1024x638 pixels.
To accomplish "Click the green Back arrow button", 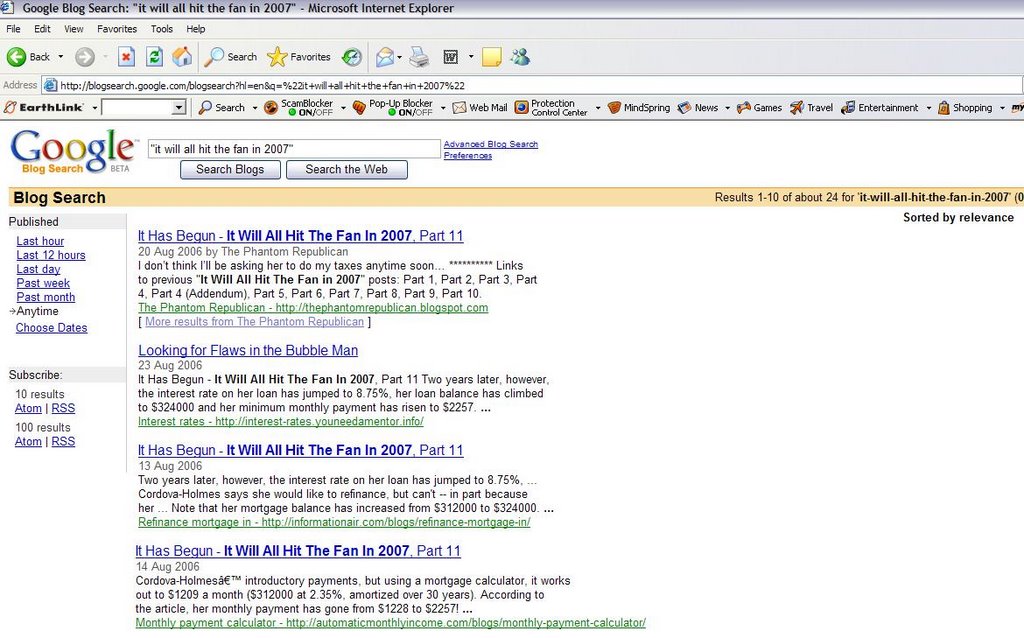I will coord(17,57).
